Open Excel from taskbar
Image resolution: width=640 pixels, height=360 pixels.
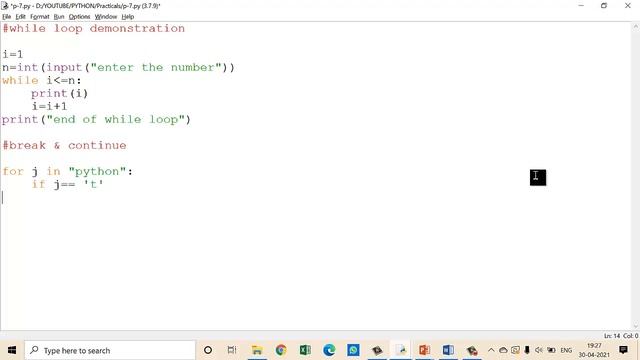305,350
